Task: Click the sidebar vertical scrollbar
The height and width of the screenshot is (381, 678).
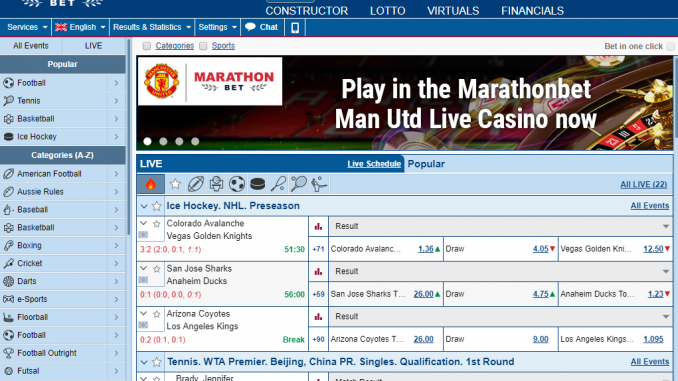Action: point(128,138)
